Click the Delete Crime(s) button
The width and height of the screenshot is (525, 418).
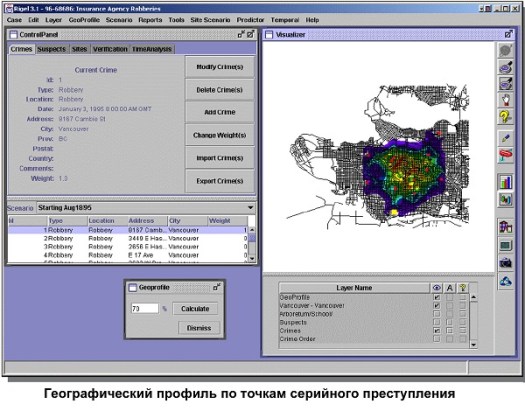coord(220,90)
